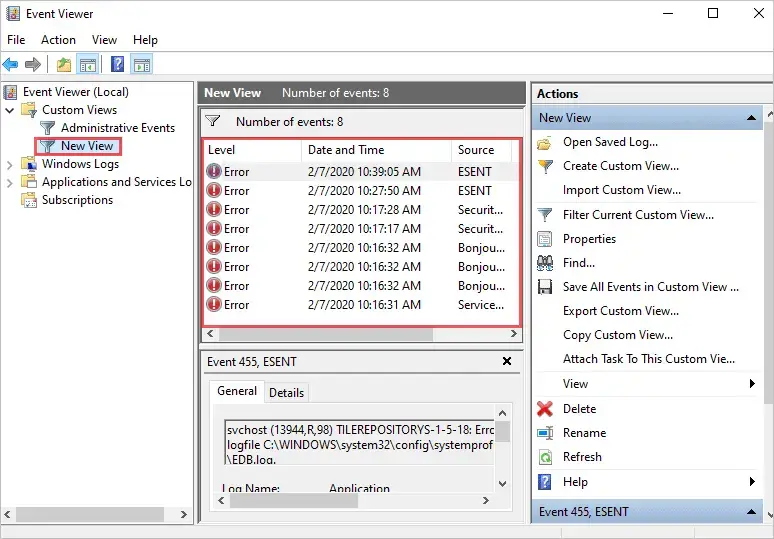The image size is (774, 539).
Task: Click the Find binoculars icon
Action: click(x=545, y=263)
